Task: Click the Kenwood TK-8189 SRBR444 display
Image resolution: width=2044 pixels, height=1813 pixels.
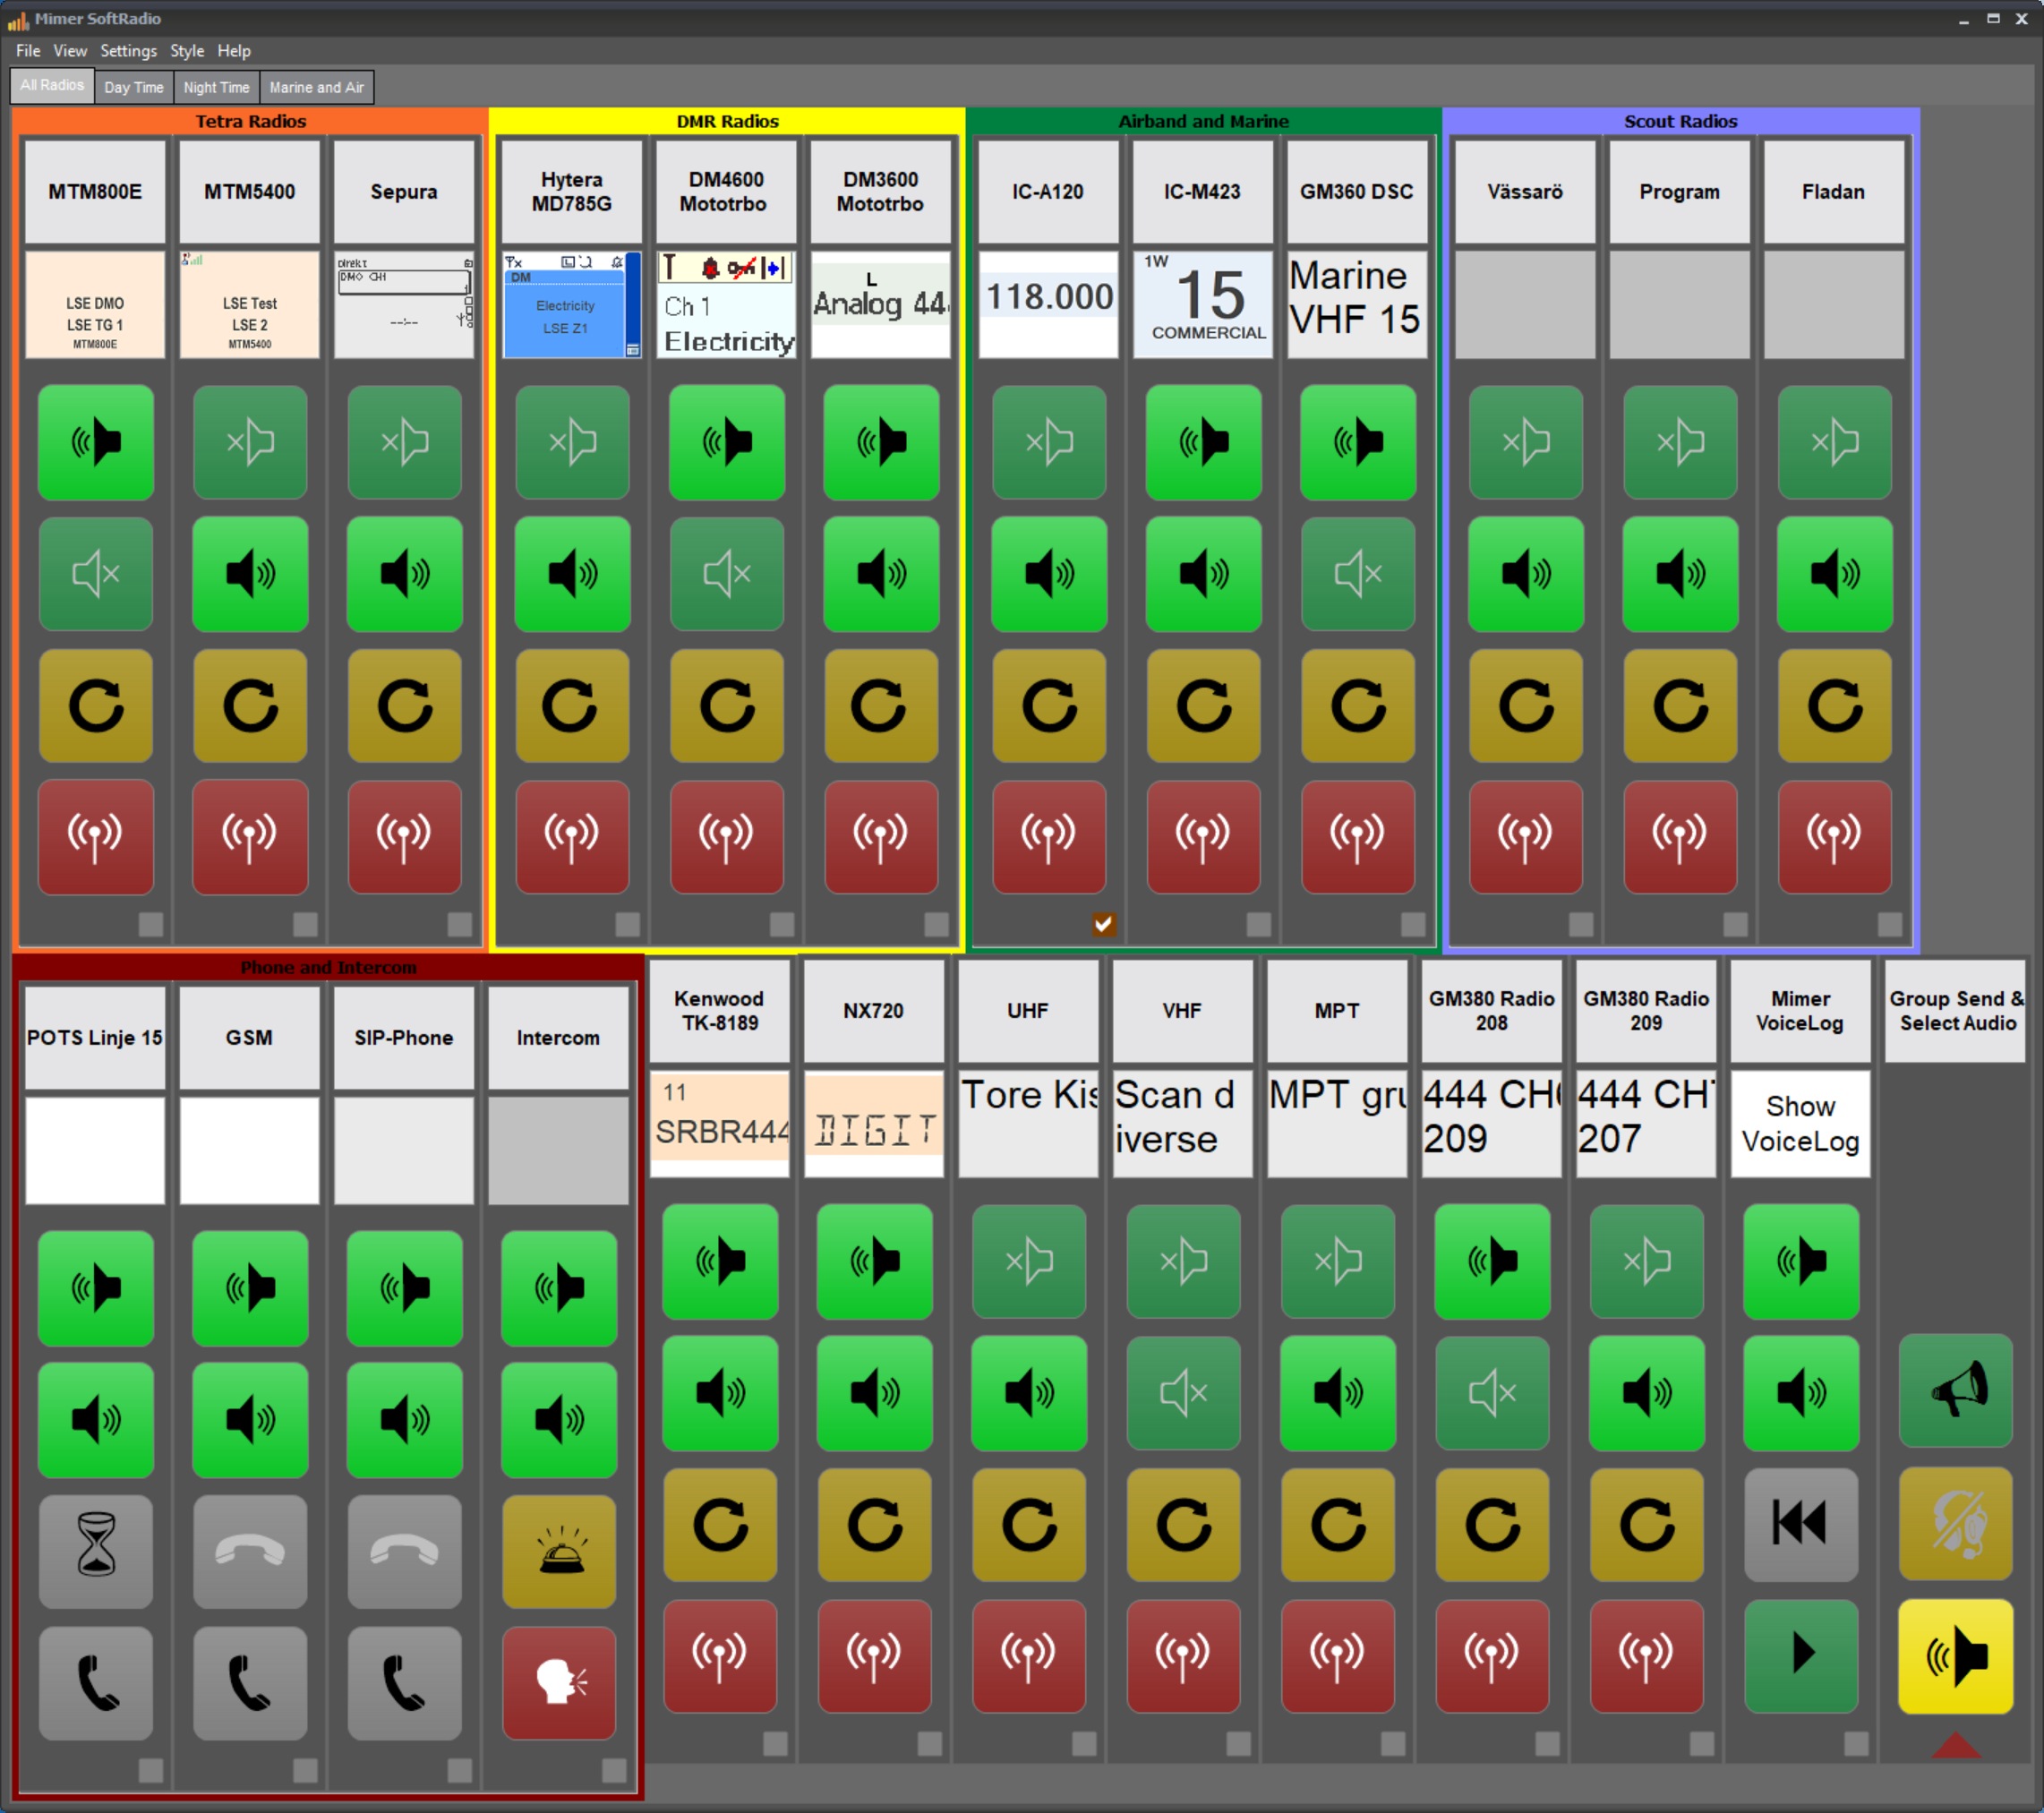Action: (720, 1123)
